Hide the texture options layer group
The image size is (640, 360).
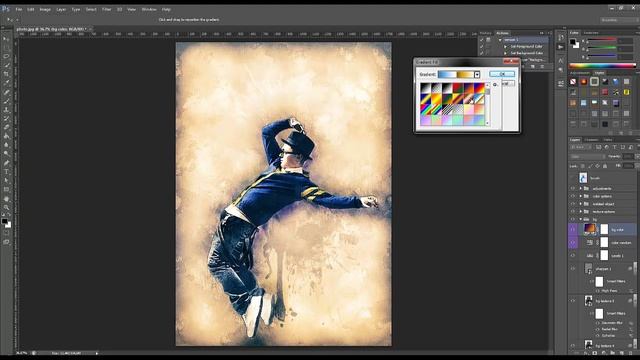[x=572, y=212]
